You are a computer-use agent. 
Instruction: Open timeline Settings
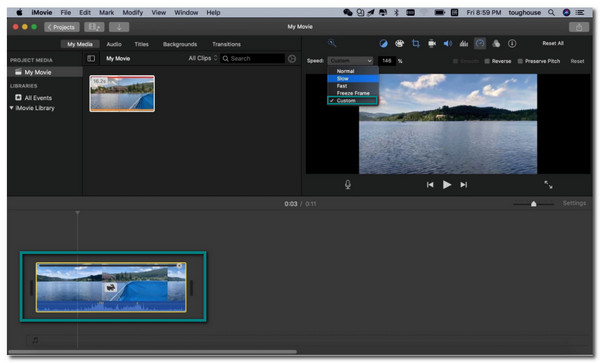click(x=574, y=203)
